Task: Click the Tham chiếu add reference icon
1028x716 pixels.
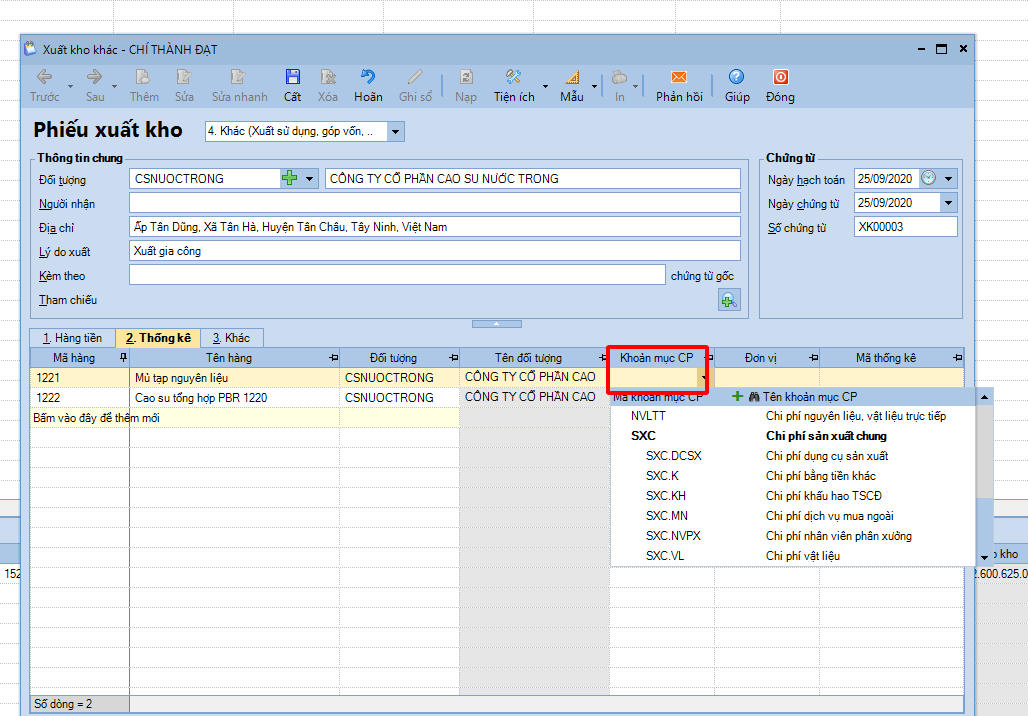Action: pos(728,300)
